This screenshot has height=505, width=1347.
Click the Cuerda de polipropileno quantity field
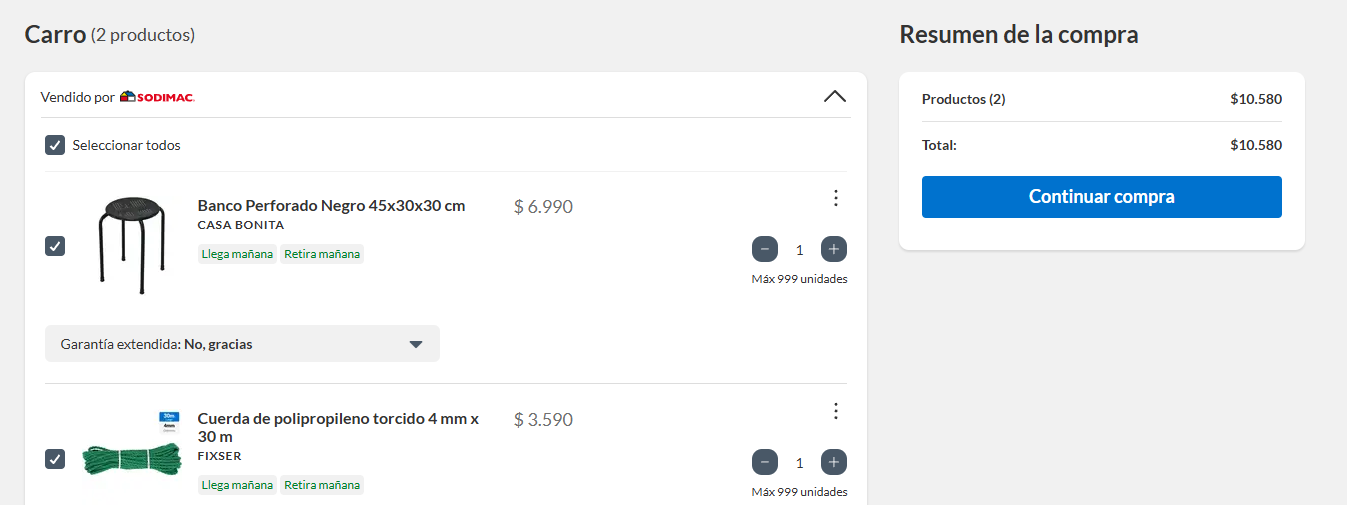pyautogui.click(x=799, y=463)
